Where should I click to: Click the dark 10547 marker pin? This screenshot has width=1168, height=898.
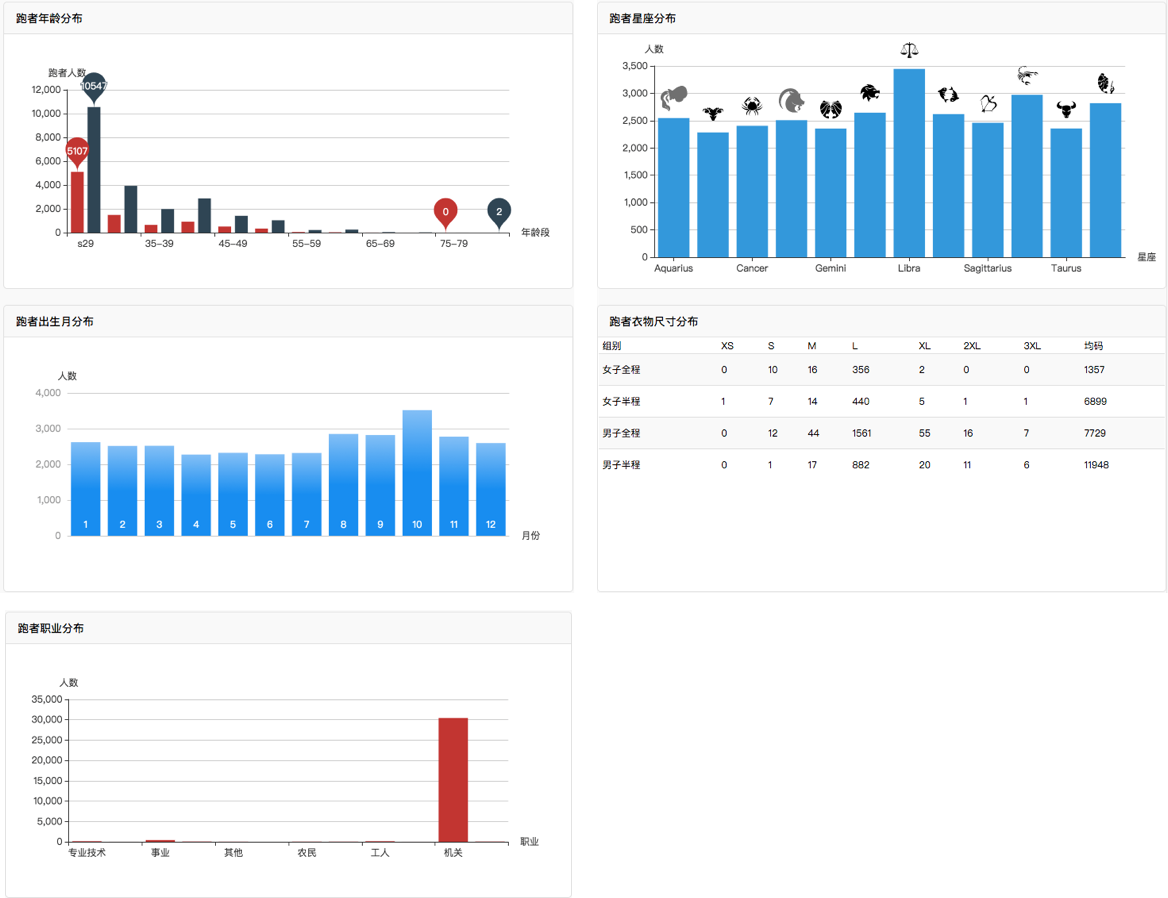pyautogui.click(x=94, y=87)
